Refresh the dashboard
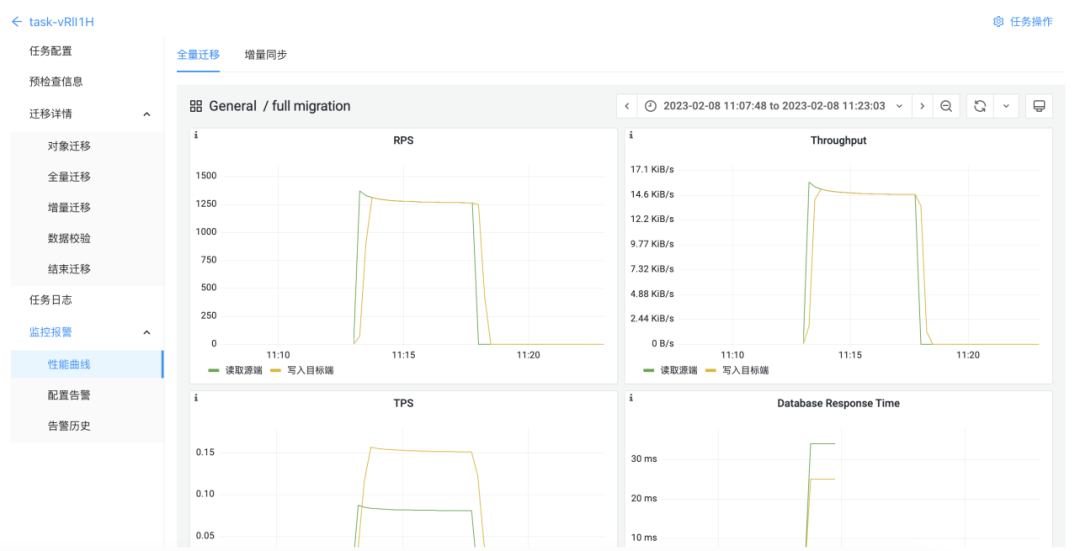Viewport: 1080px width, 551px height. [980, 106]
